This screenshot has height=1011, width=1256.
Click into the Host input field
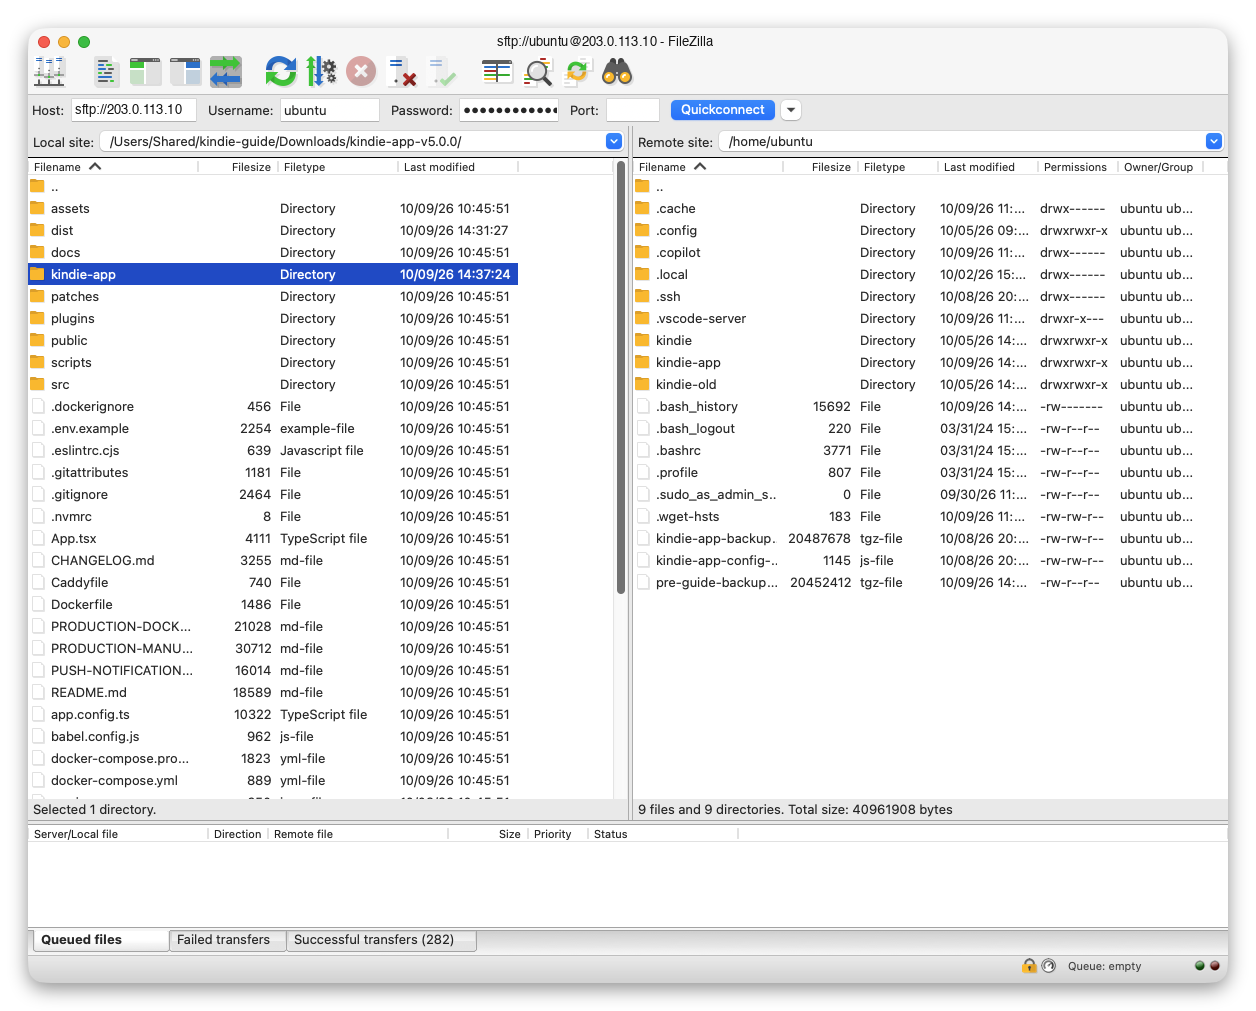(x=133, y=110)
